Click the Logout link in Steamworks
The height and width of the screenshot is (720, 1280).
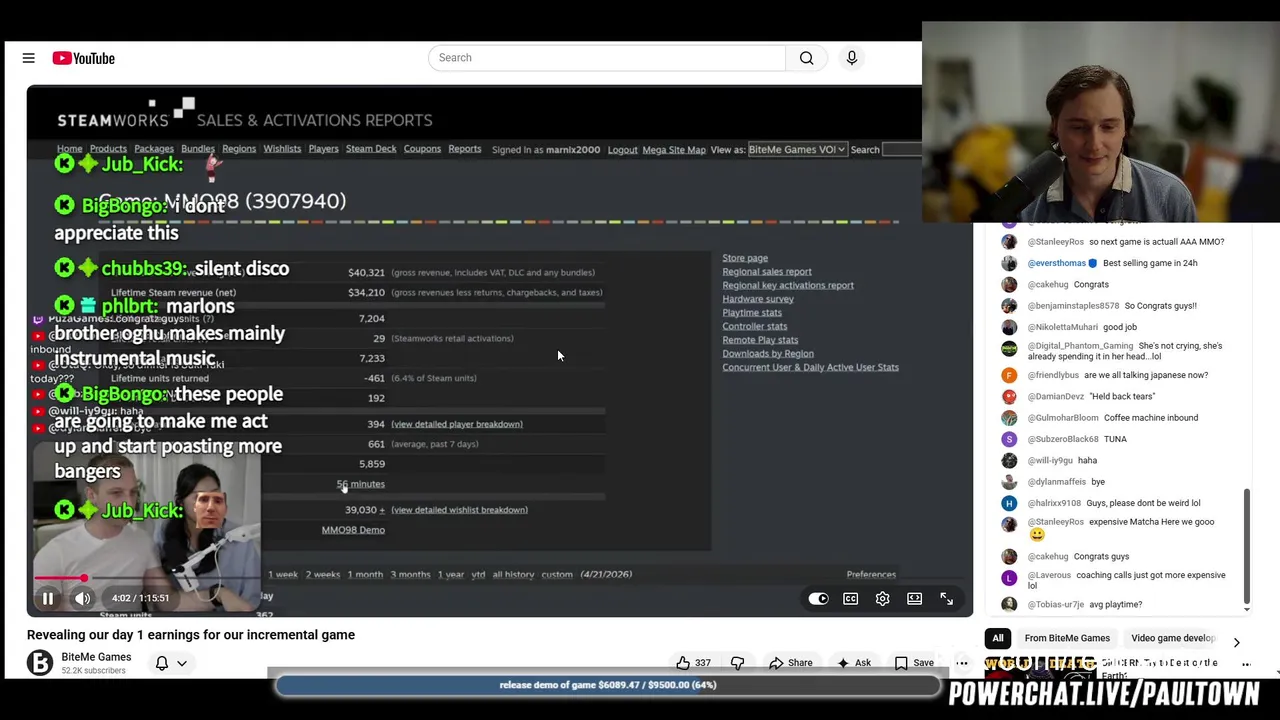(x=622, y=150)
